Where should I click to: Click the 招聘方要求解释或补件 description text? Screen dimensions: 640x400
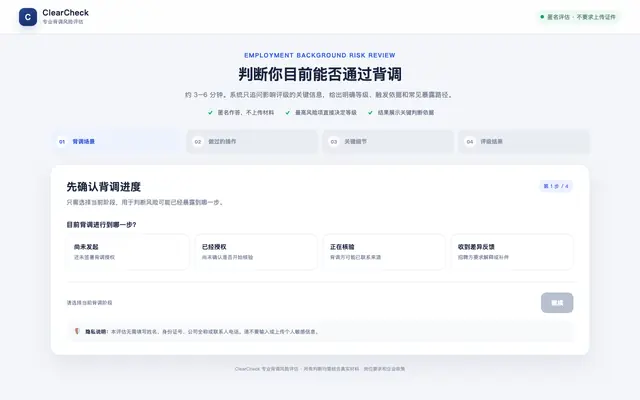click(x=483, y=257)
